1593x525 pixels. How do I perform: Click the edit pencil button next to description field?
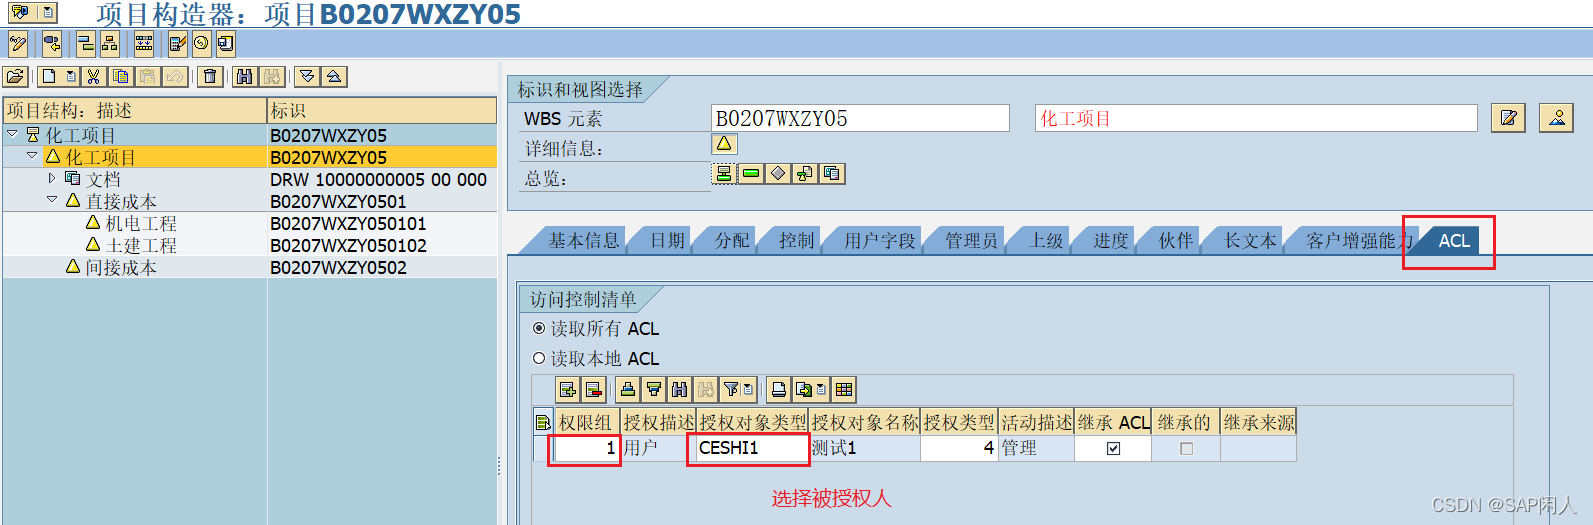[1508, 118]
